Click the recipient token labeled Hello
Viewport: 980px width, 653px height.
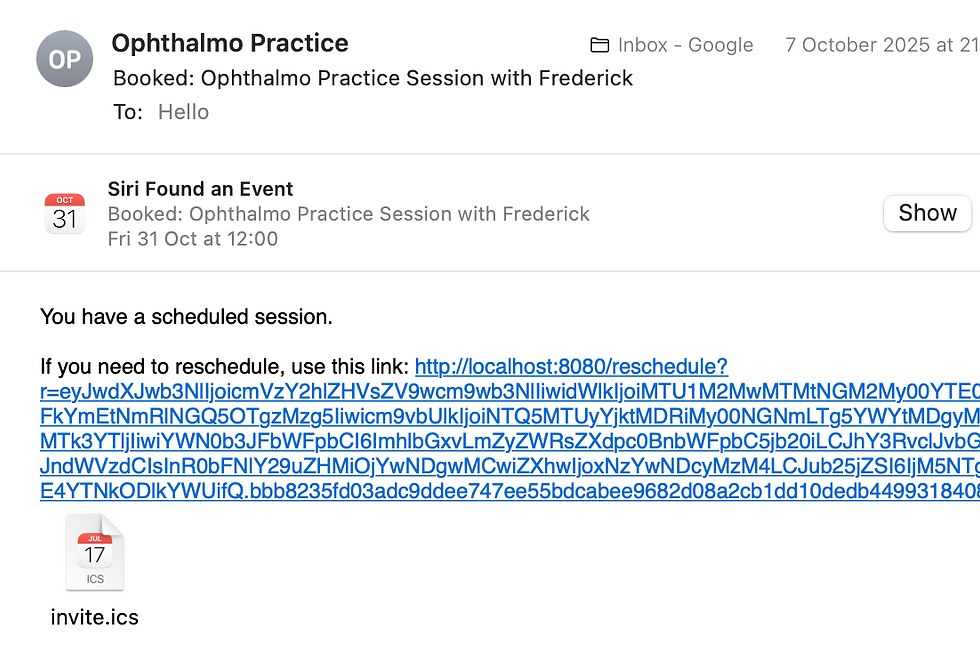[183, 112]
